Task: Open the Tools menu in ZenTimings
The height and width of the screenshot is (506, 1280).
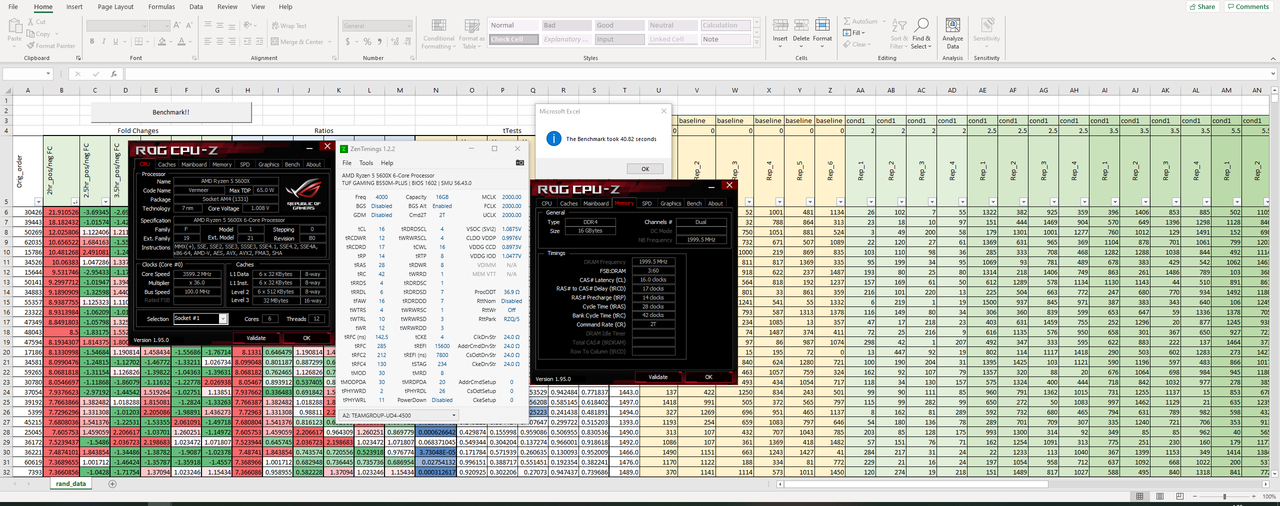Action: (x=367, y=162)
